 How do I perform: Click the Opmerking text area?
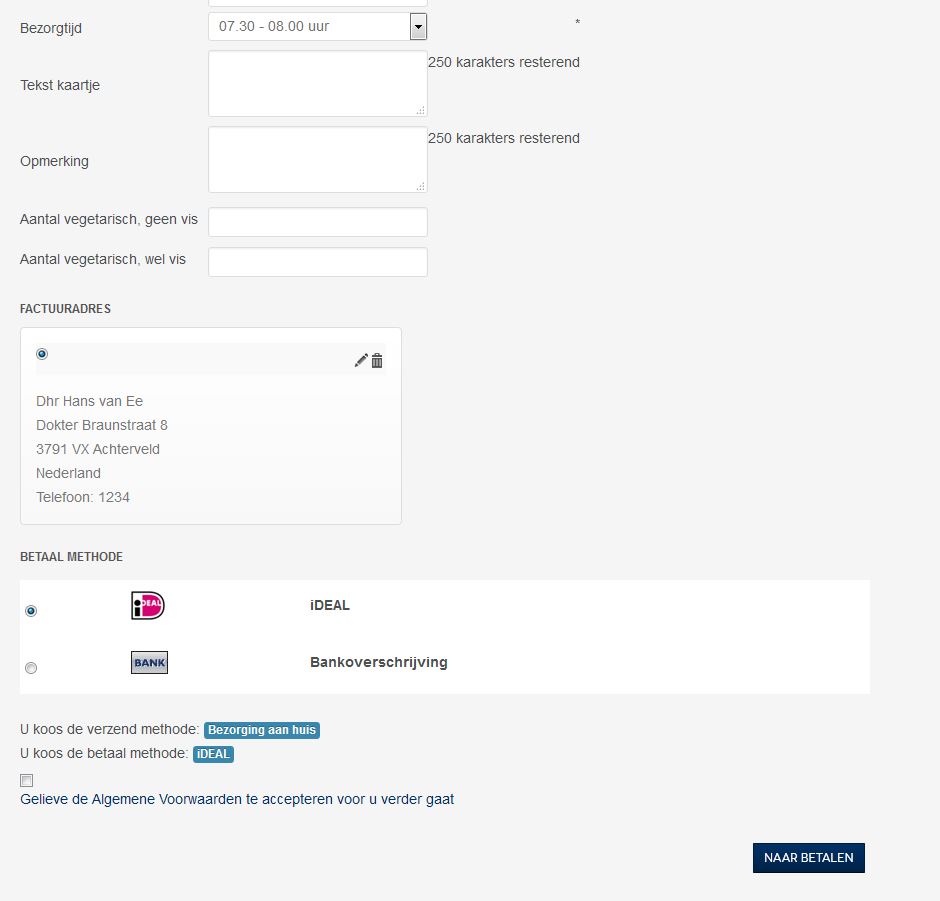317,160
